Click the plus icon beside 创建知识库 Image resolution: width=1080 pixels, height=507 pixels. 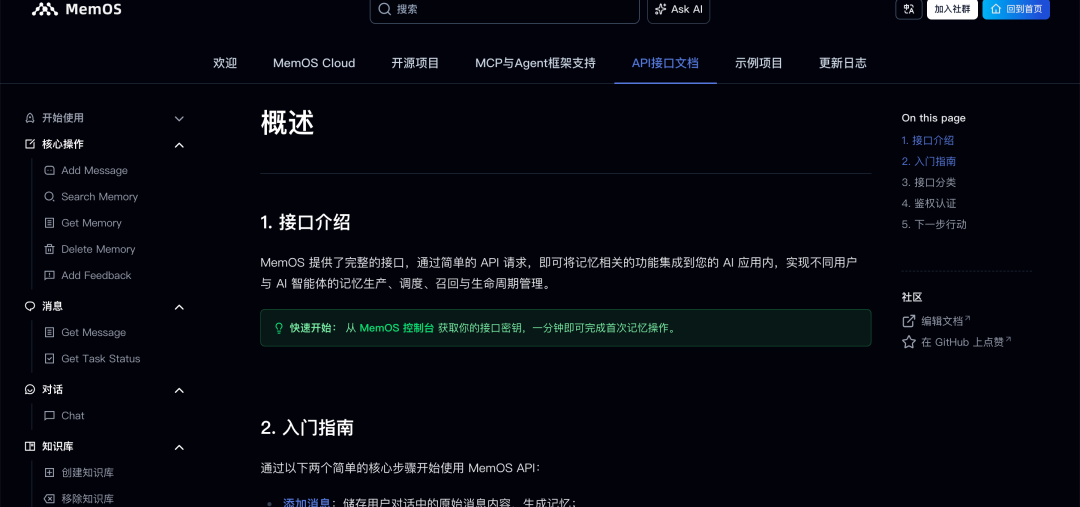pyautogui.click(x=49, y=473)
